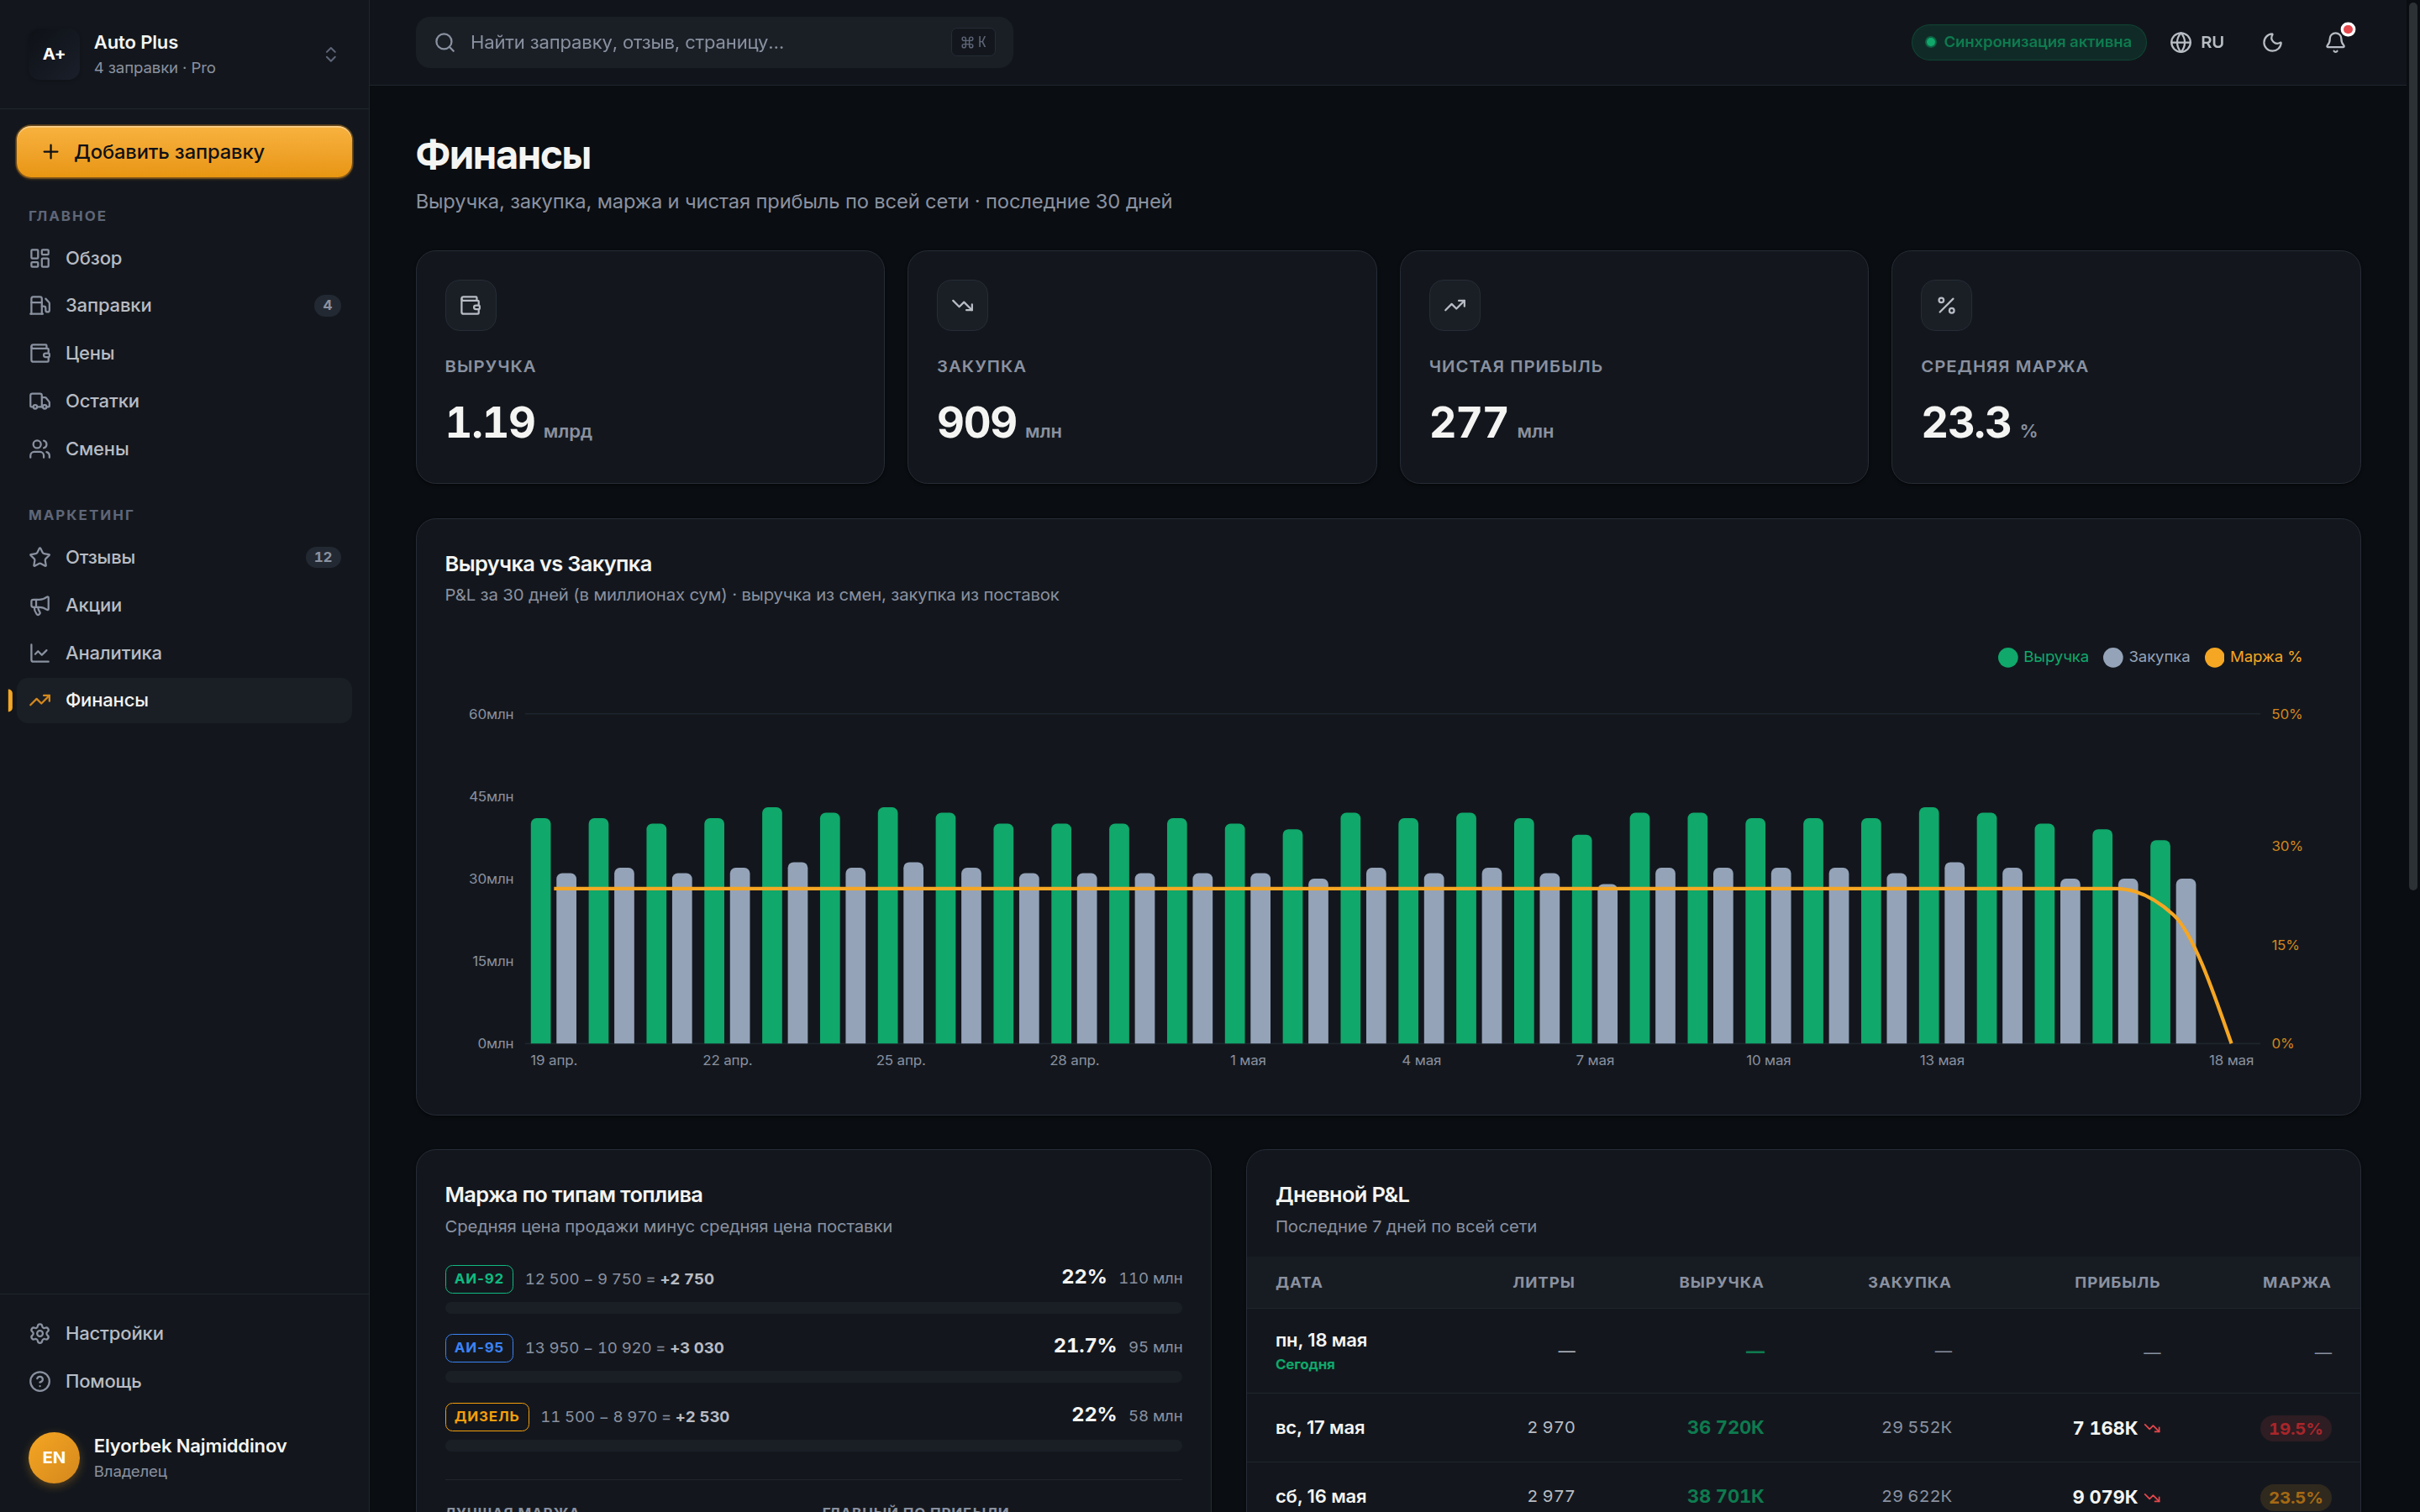
Task: Click the Закупка card trending-down icon
Action: 962,305
